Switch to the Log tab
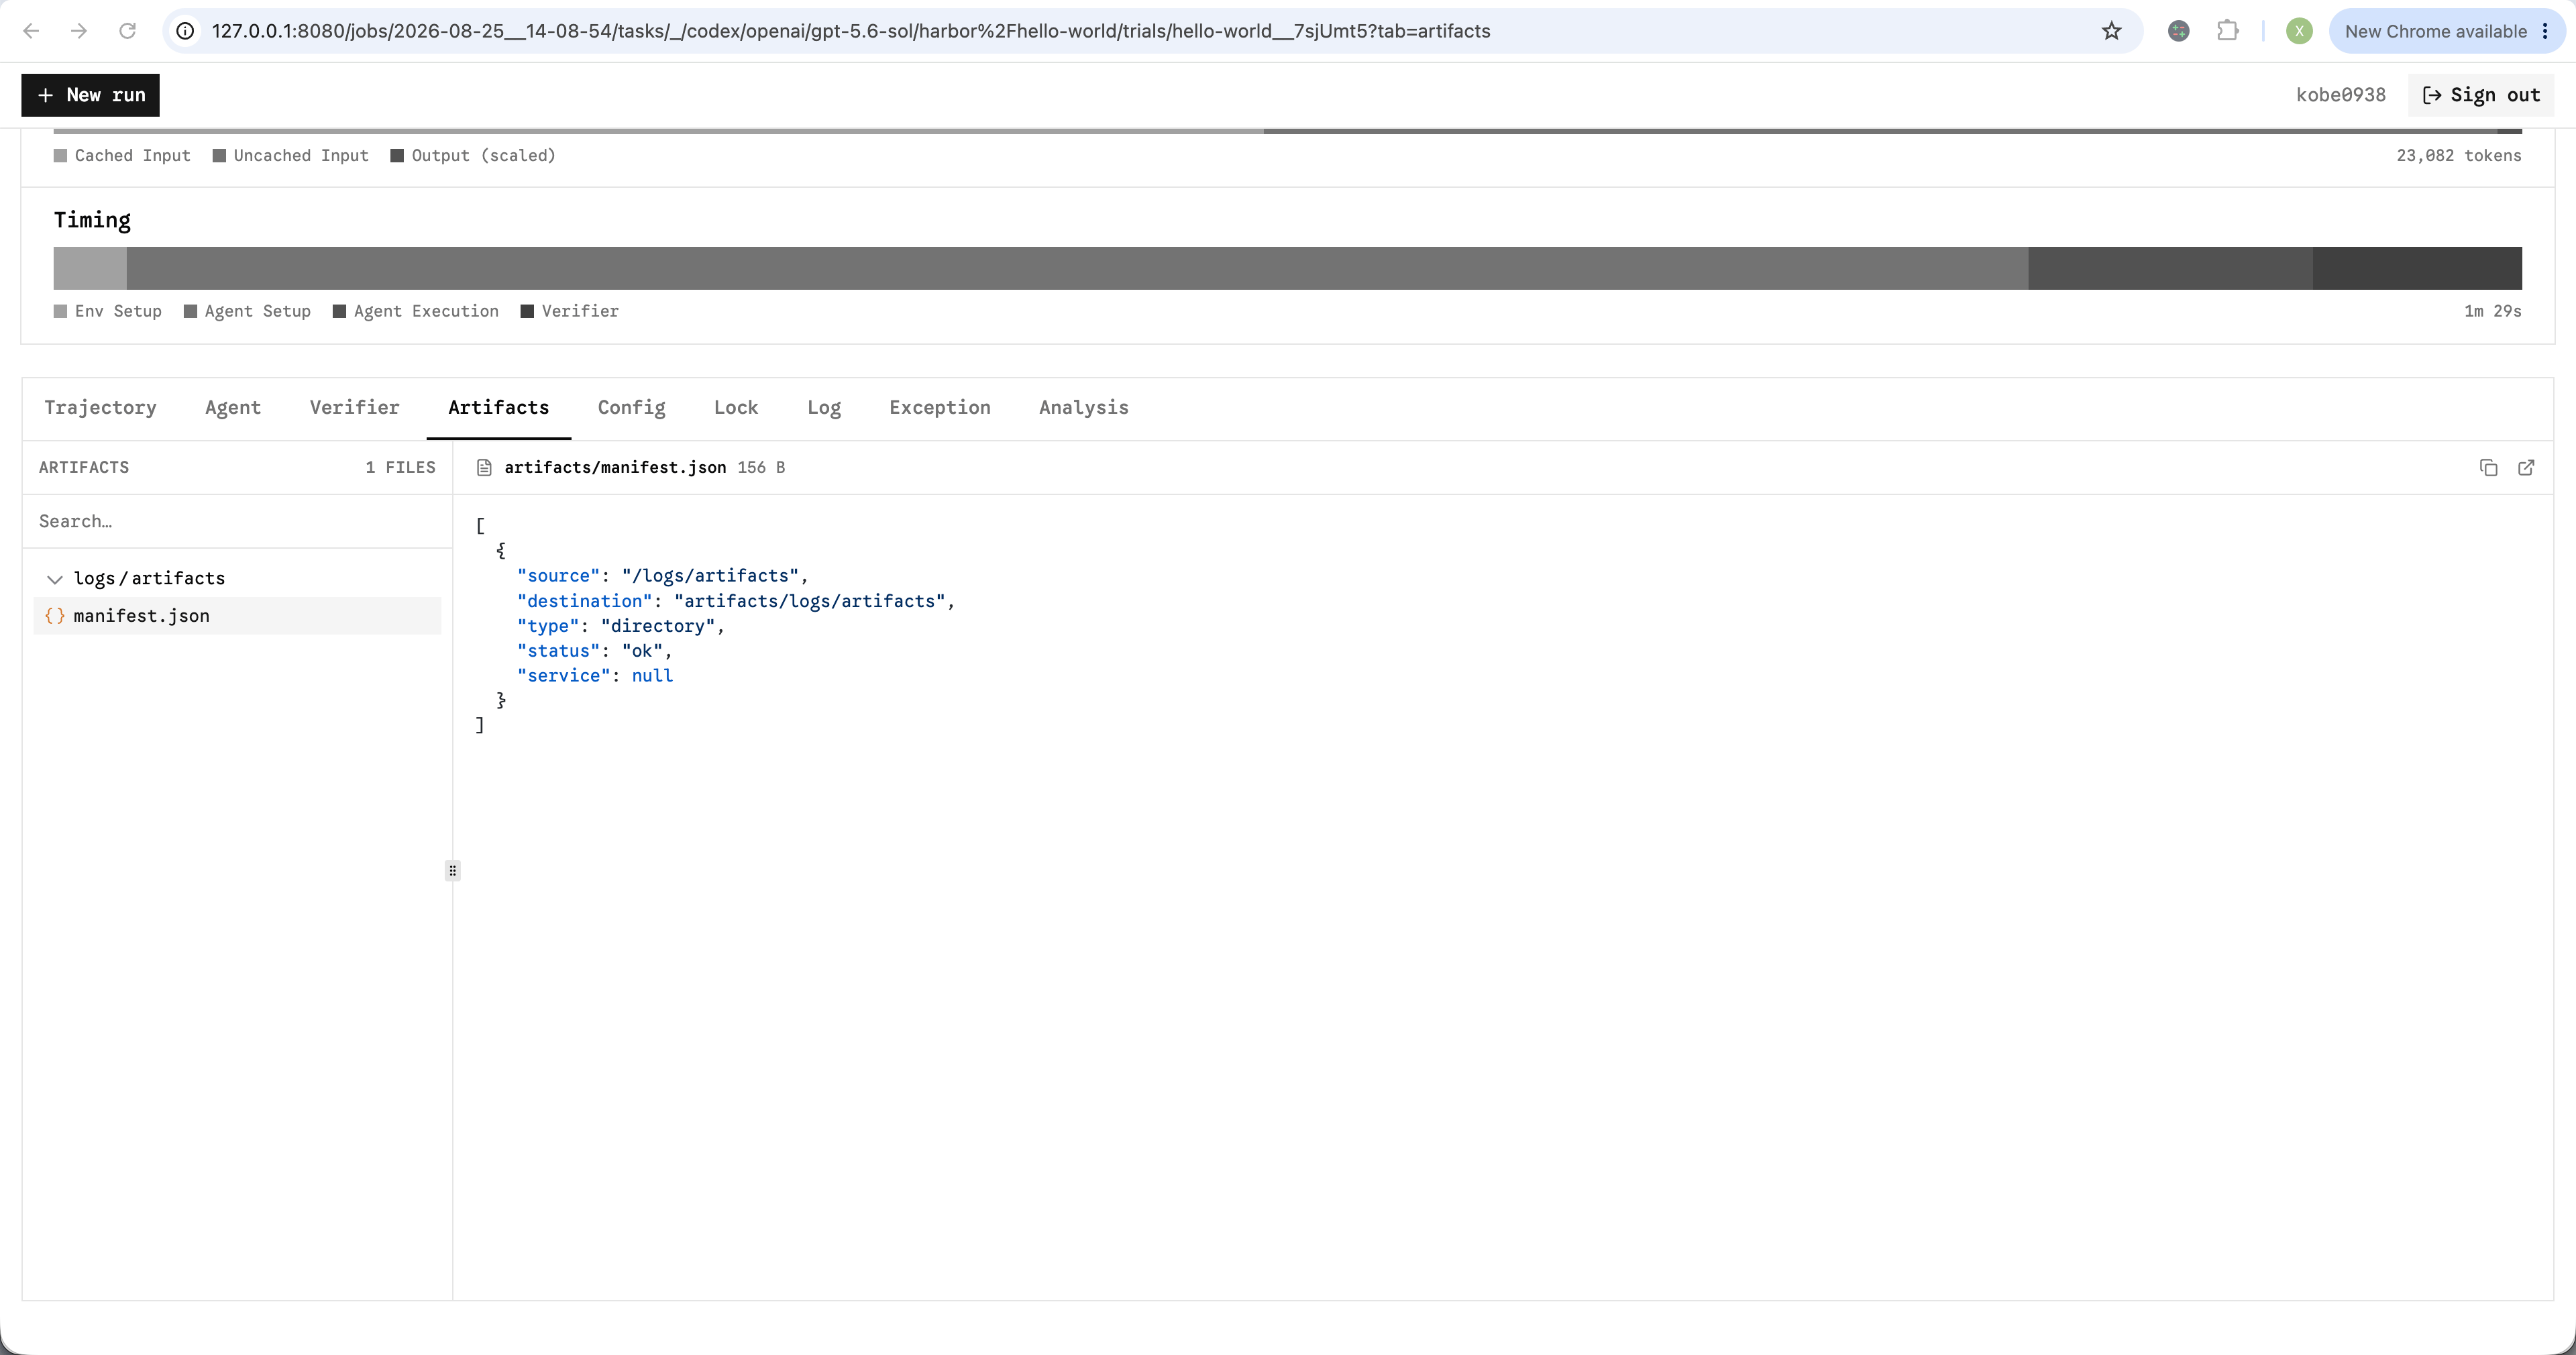This screenshot has width=2576, height=1355. 824,407
